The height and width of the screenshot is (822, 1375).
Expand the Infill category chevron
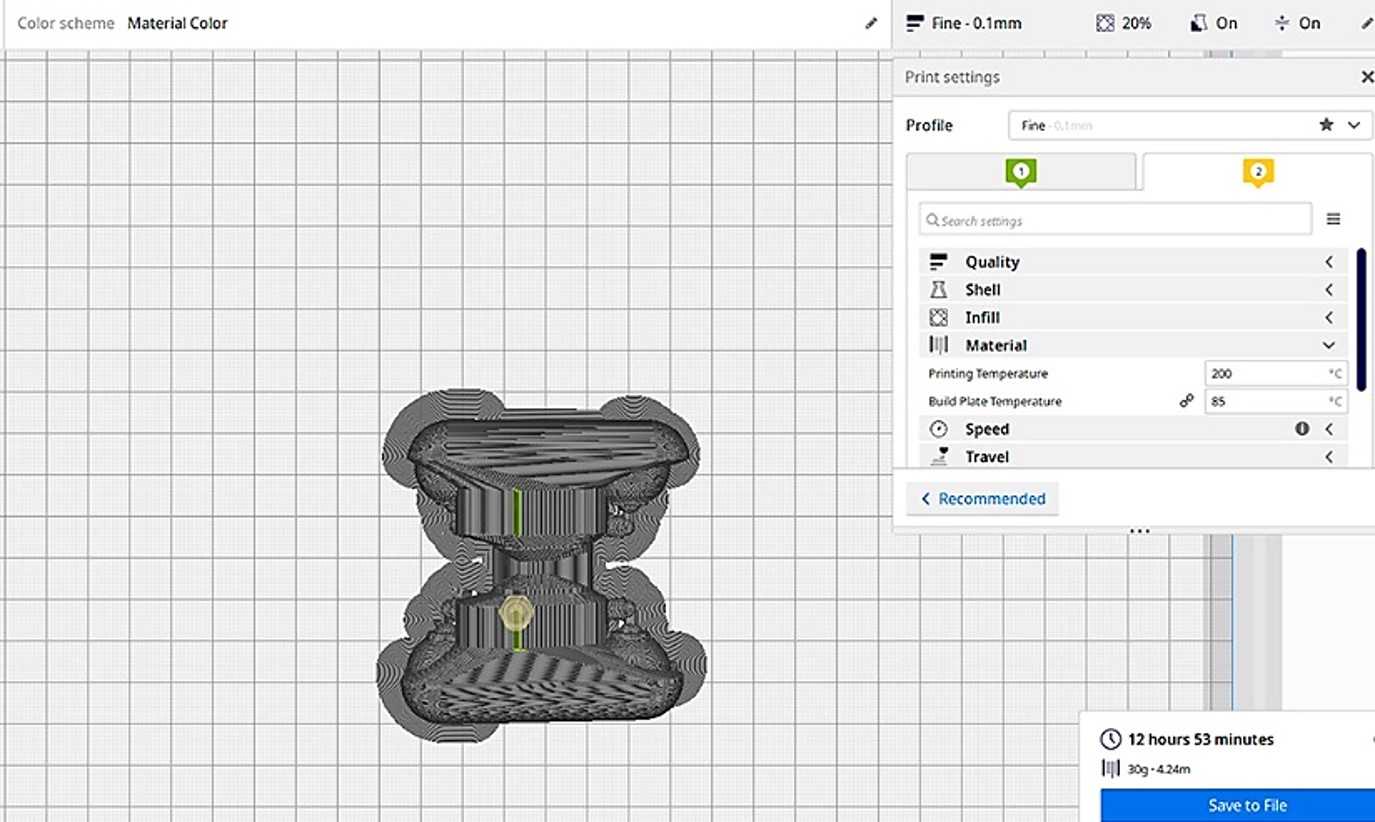click(1329, 318)
